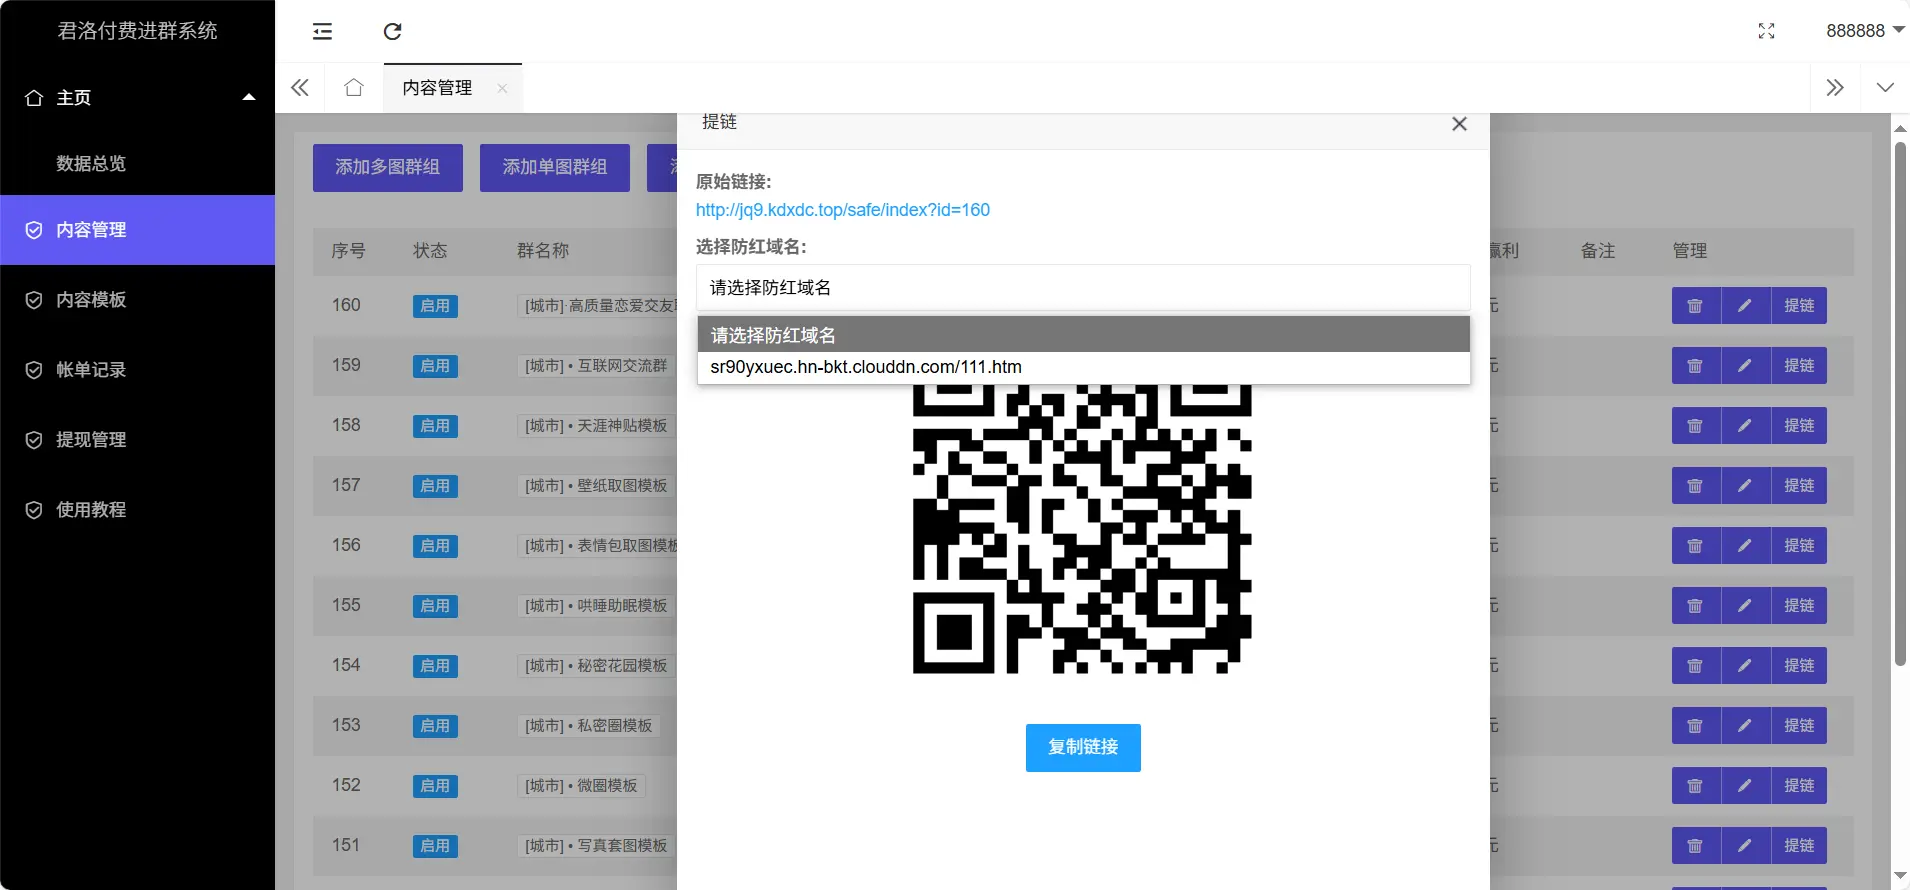Viewport: 1910px width, 890px height.
Task: Open the original link jq9.kdxdc.top
Action: coord(843,210)
